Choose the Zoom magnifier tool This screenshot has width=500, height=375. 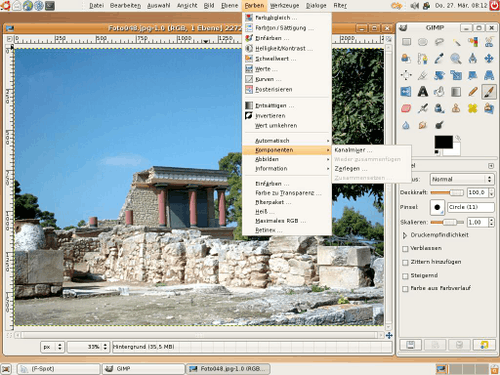point(456,59)
